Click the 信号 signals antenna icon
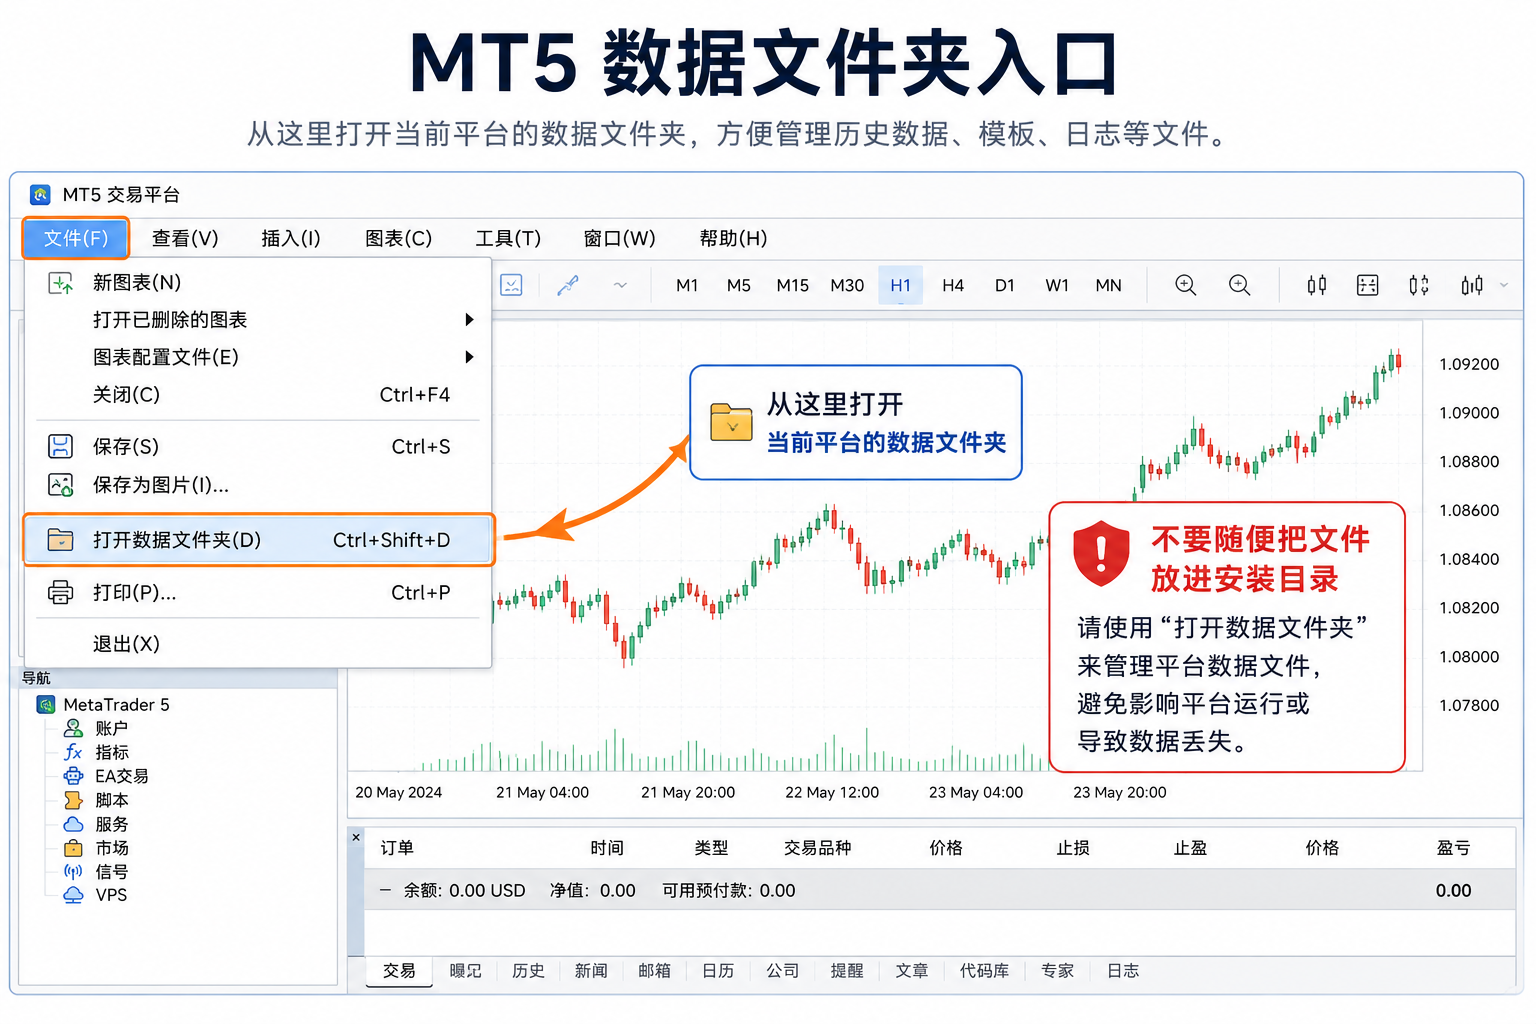The width and height of the screenshot is (1536, 1024). (x=73, y=871)
